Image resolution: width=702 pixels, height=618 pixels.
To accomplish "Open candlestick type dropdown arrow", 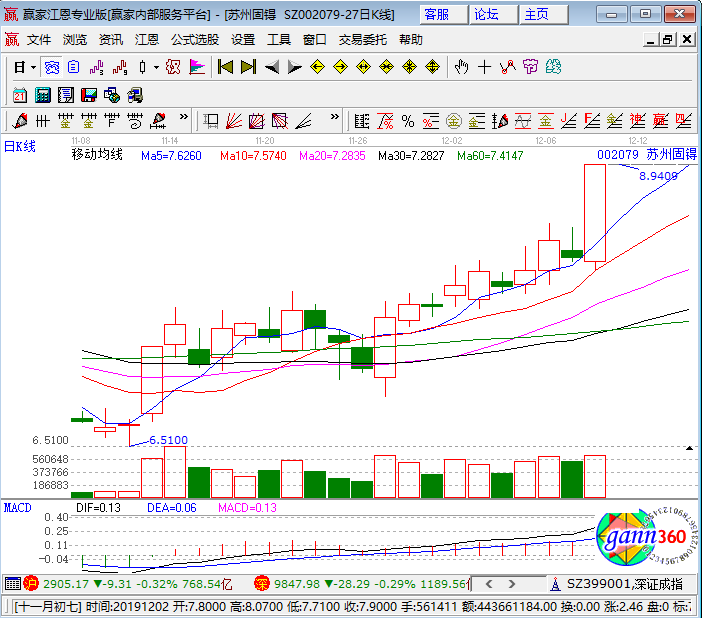I will pyautogui.click(x=156, y=68).
